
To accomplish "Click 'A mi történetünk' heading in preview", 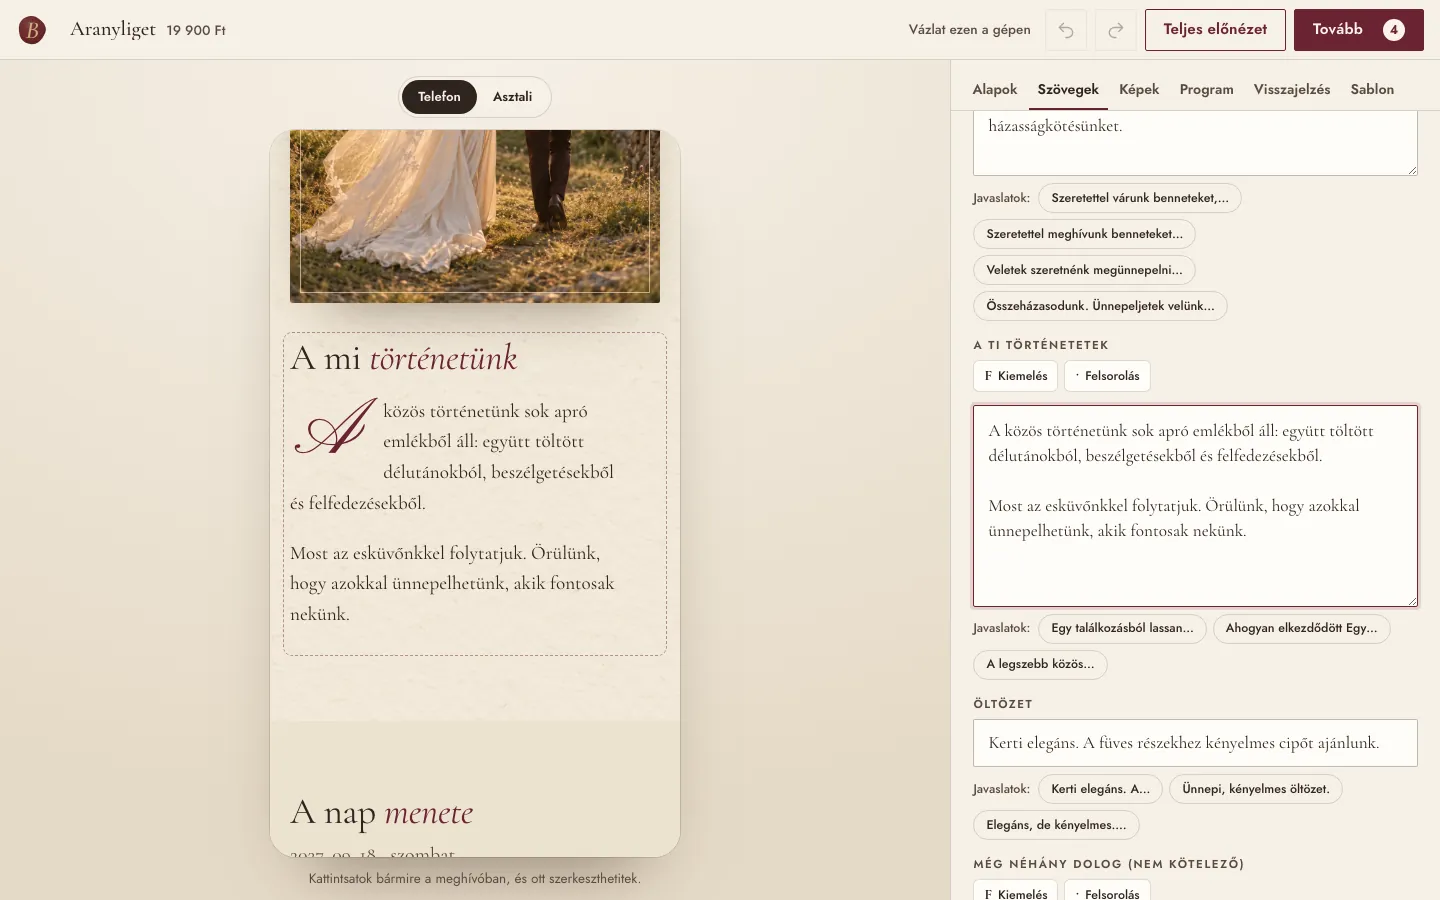I will coord(404,358).
